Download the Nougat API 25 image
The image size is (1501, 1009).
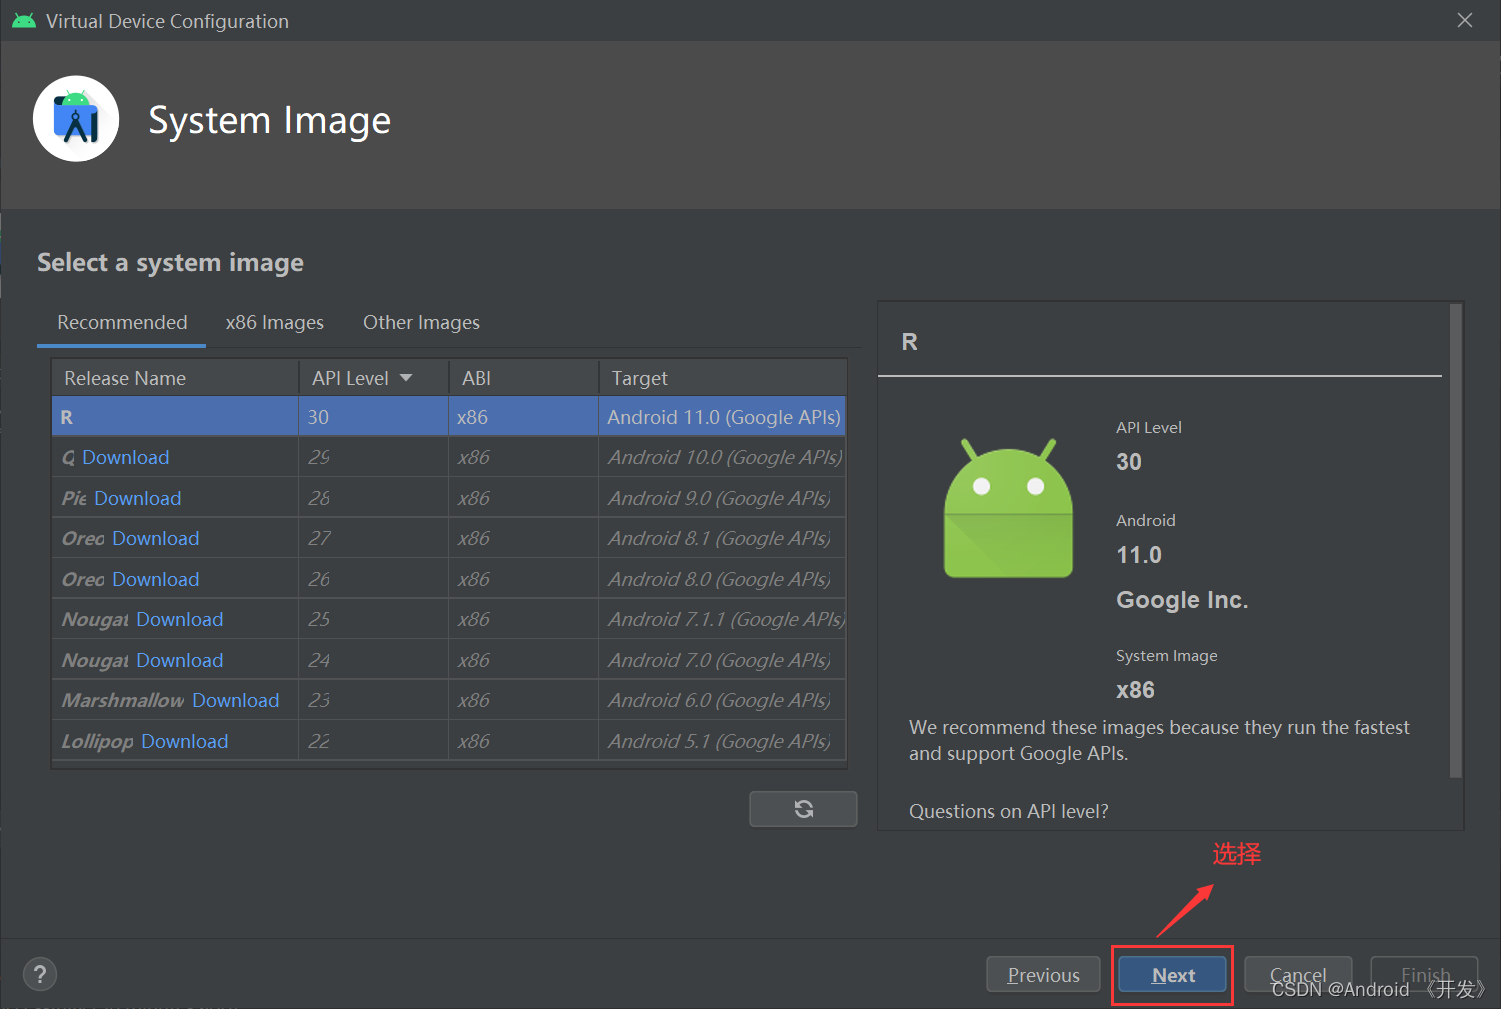pos(179,619)
